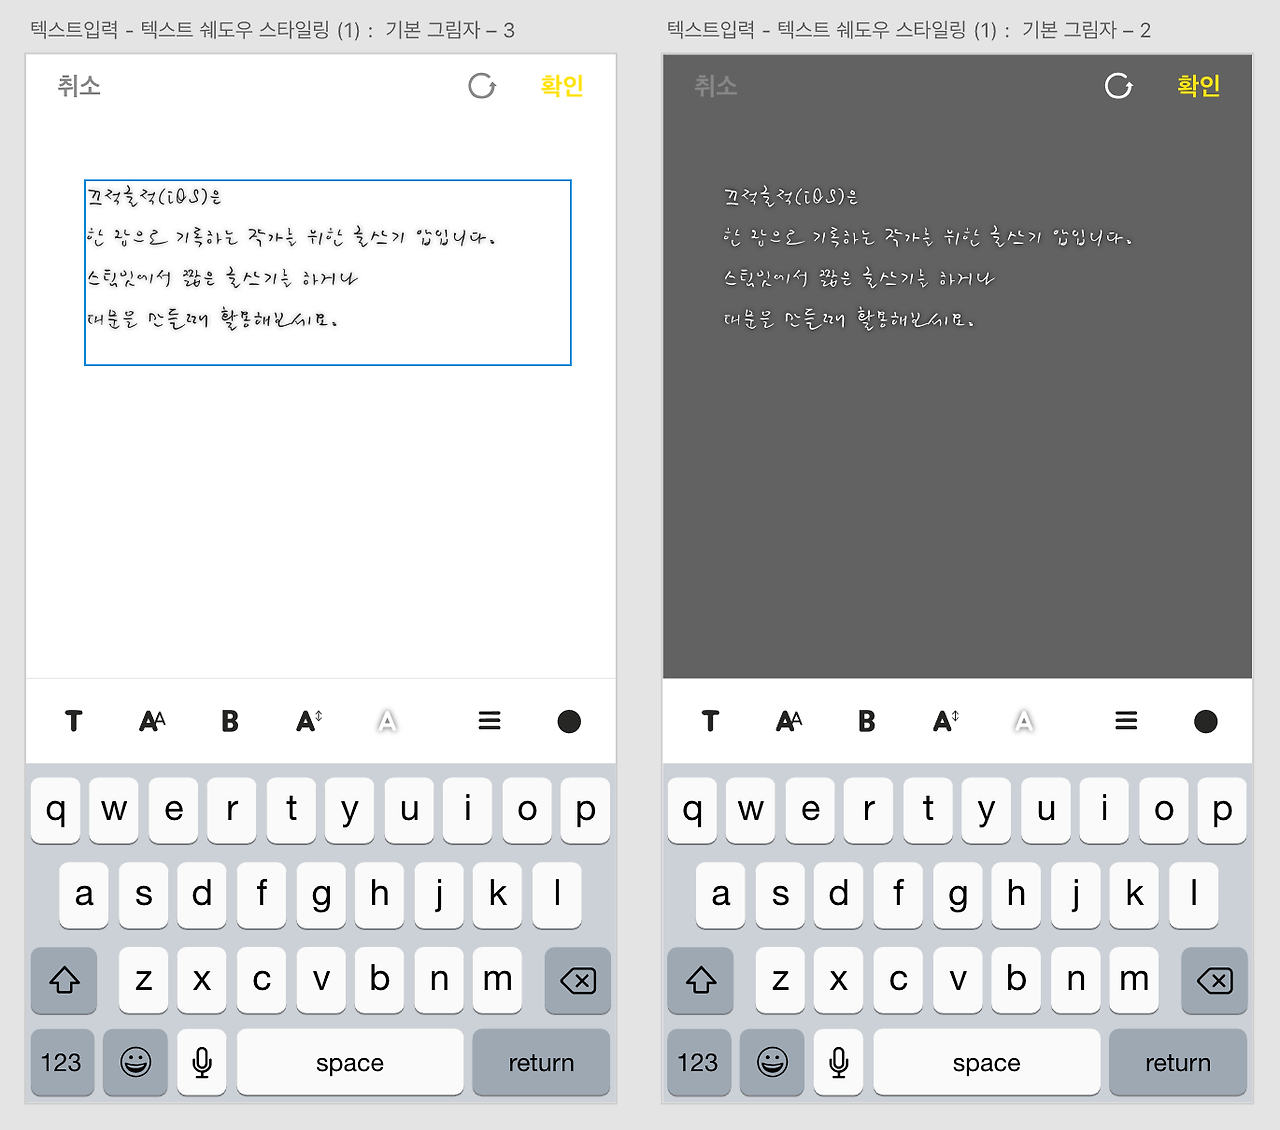
Task: Open font size AA icon in left toolbar
Action: 152,721
